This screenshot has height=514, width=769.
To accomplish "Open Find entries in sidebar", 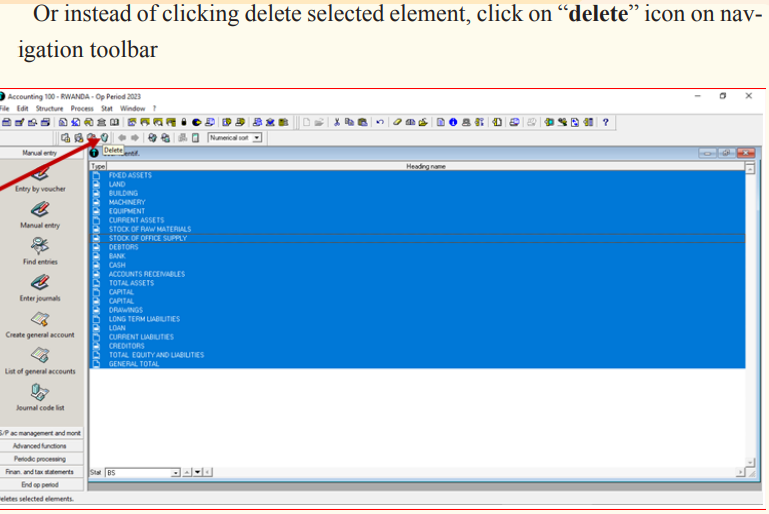I will point(40,252).
